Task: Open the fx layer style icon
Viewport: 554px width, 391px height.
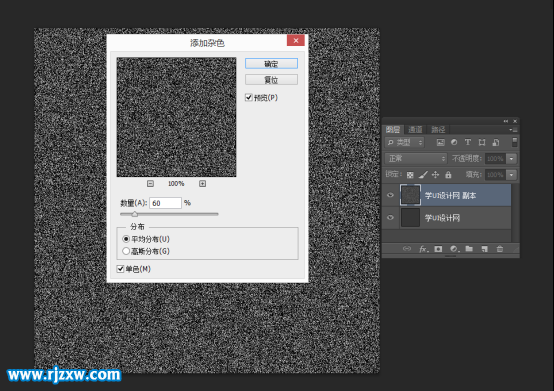Action: (x=424, y=249)
